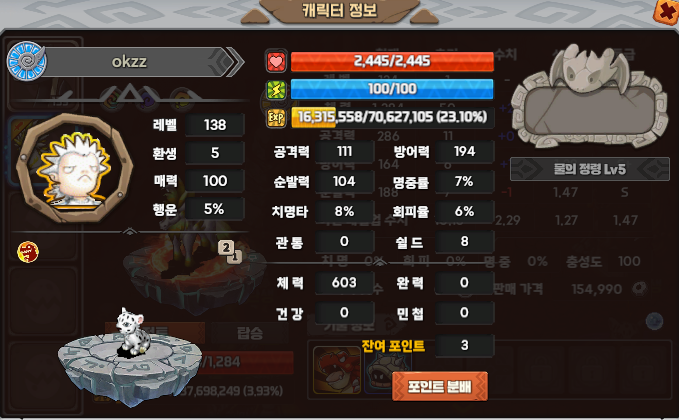Screen dimensions: 679x420
Task: Click the red heart HP icon
Action: 276,61
